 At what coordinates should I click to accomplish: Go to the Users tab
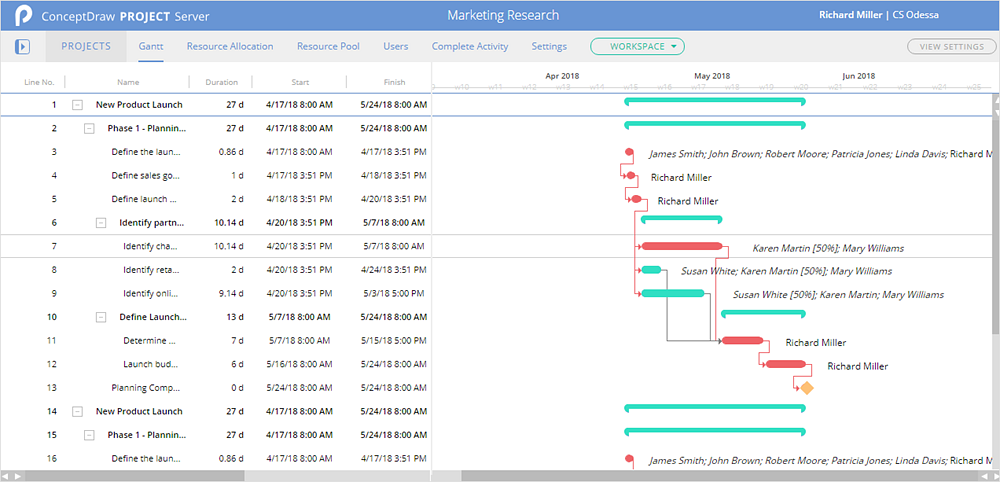395,46
